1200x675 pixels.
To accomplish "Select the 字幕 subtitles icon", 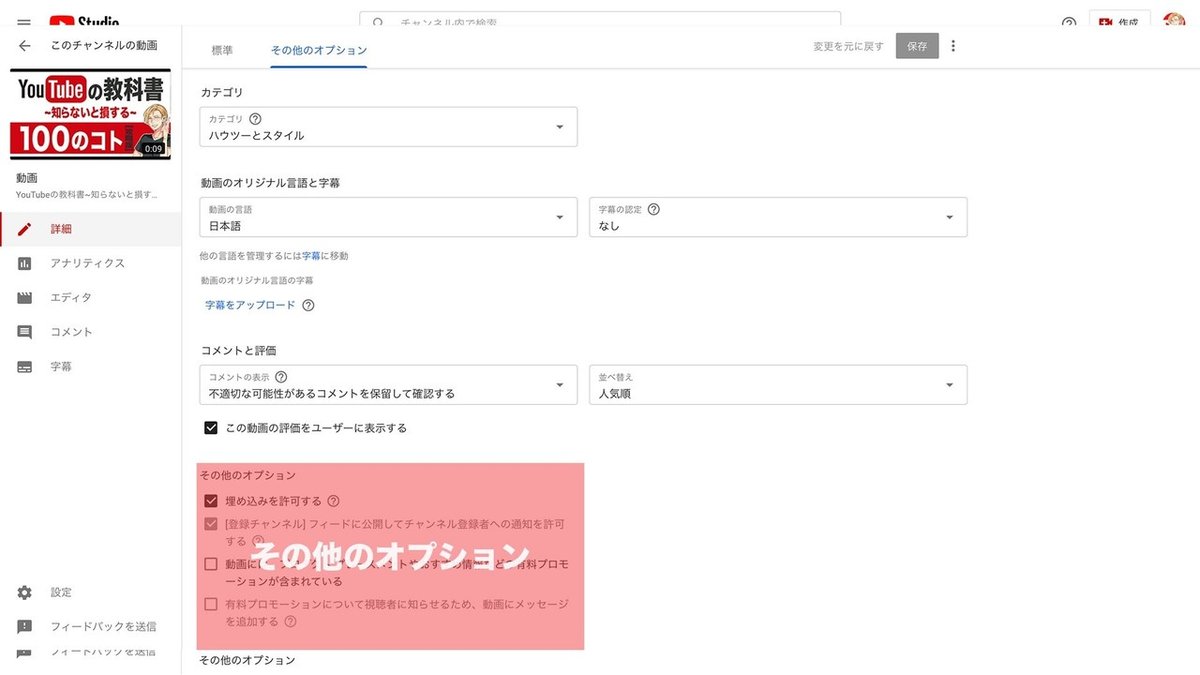I will click(26, 366).
